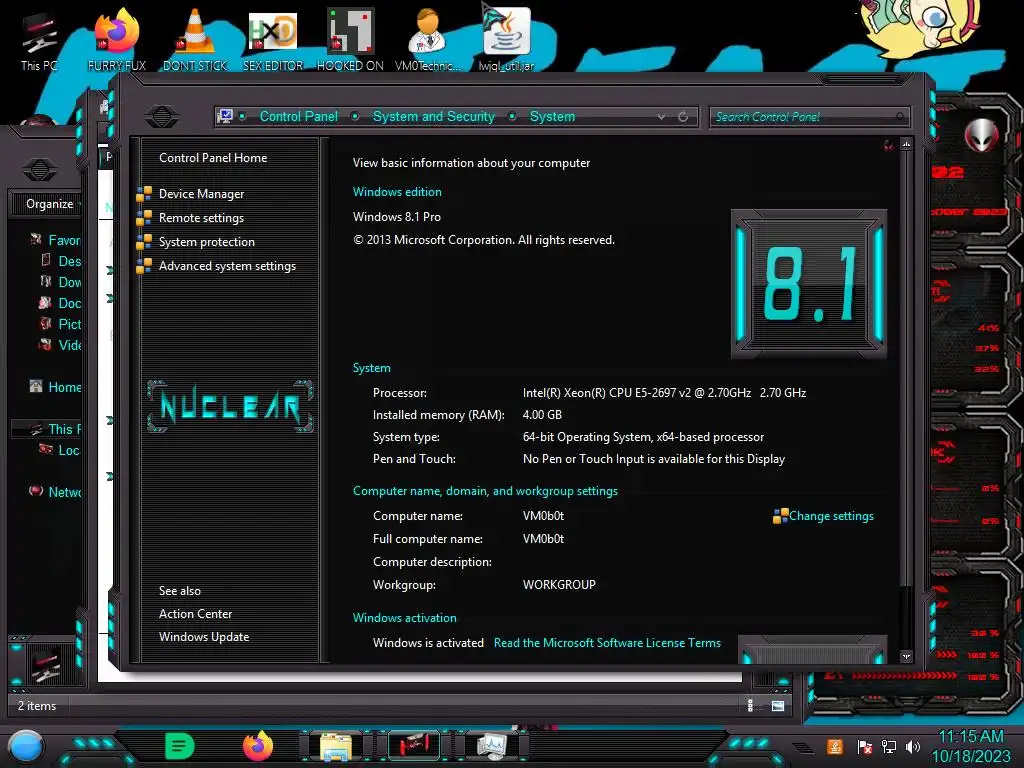Click the volume speaker tray icon

pyautogui.click(x=913, y=747)
